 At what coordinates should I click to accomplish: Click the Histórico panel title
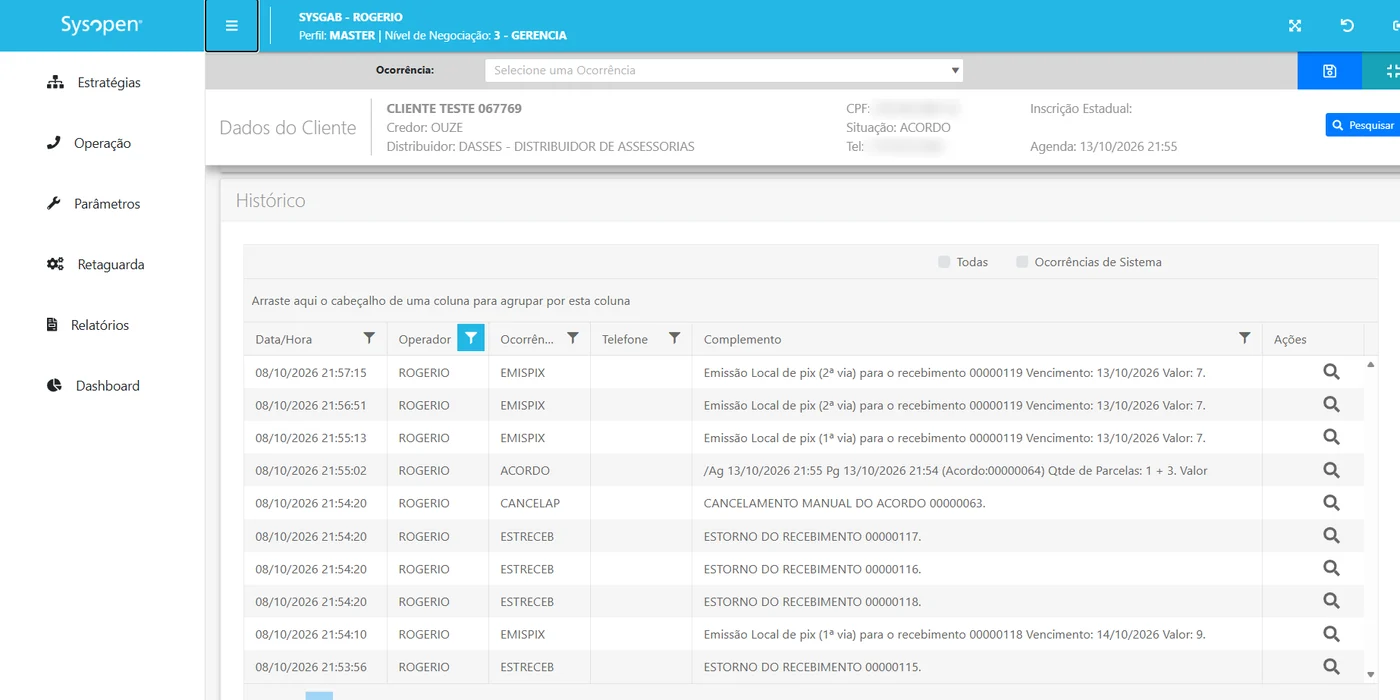[x=270, y=200]
